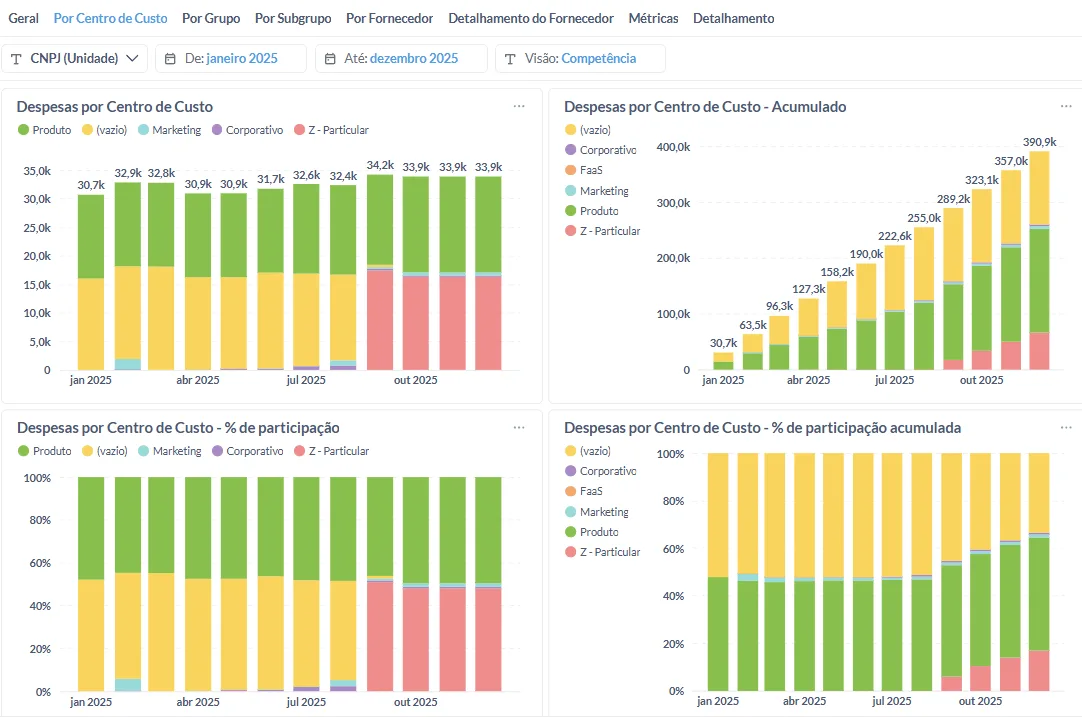
Task: Expand the CNPJ (Unidade) dropdown chevron
Action: [x=132, y=59]
